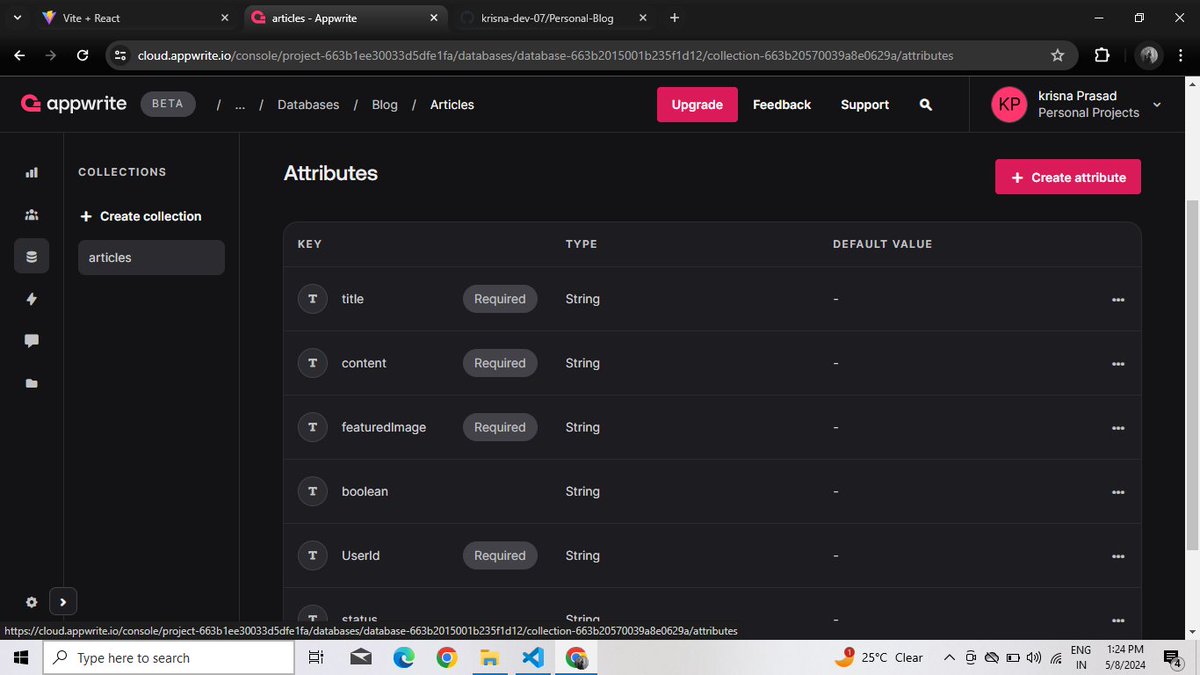
Task: Bookmark this page with the star icon
Action: pos(1057,56)
